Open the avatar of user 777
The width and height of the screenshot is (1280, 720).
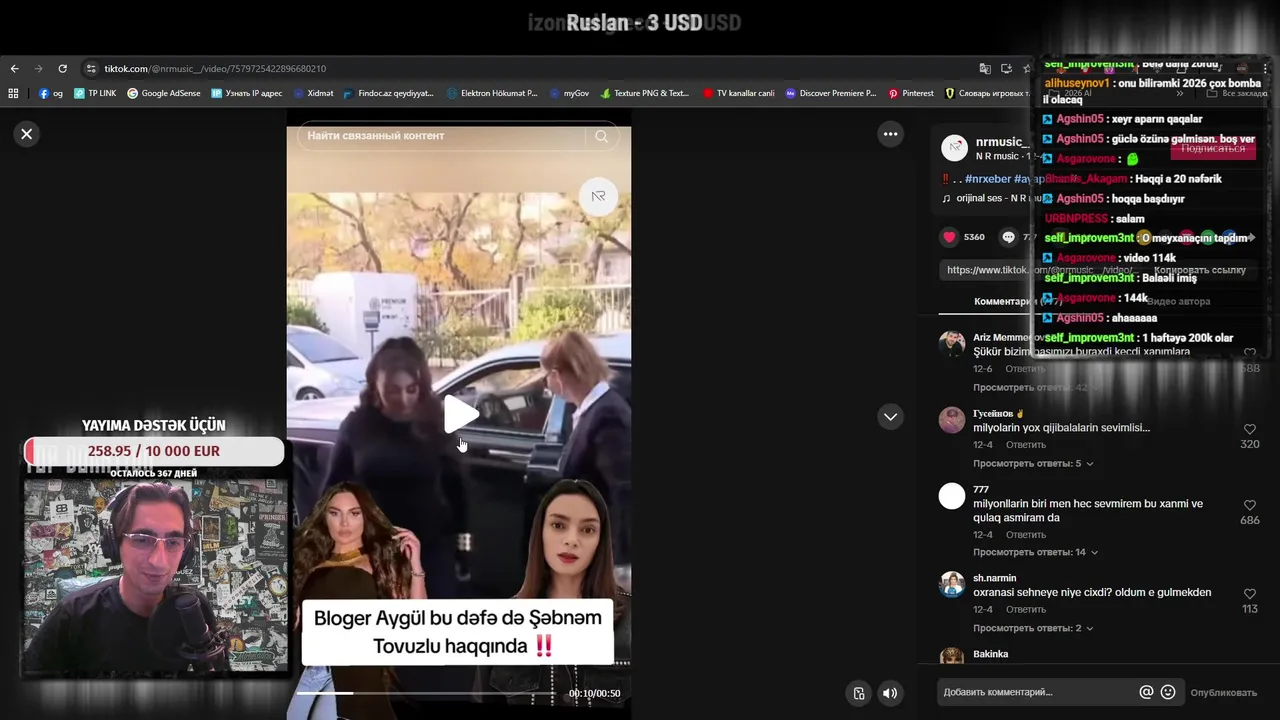[x=952, y=495]
